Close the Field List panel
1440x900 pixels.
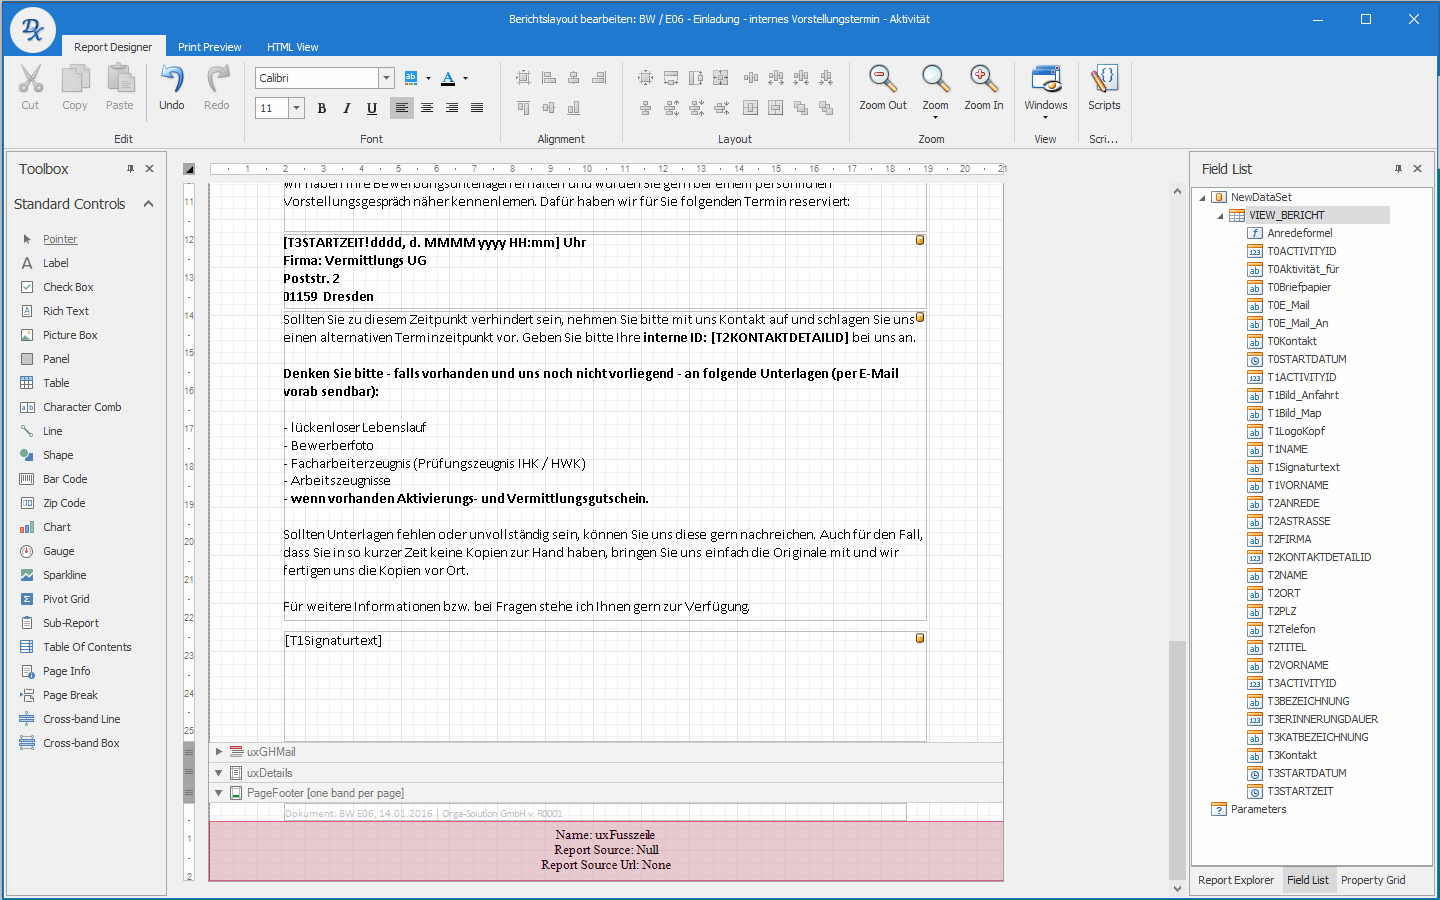click(x=1417, y=169)
